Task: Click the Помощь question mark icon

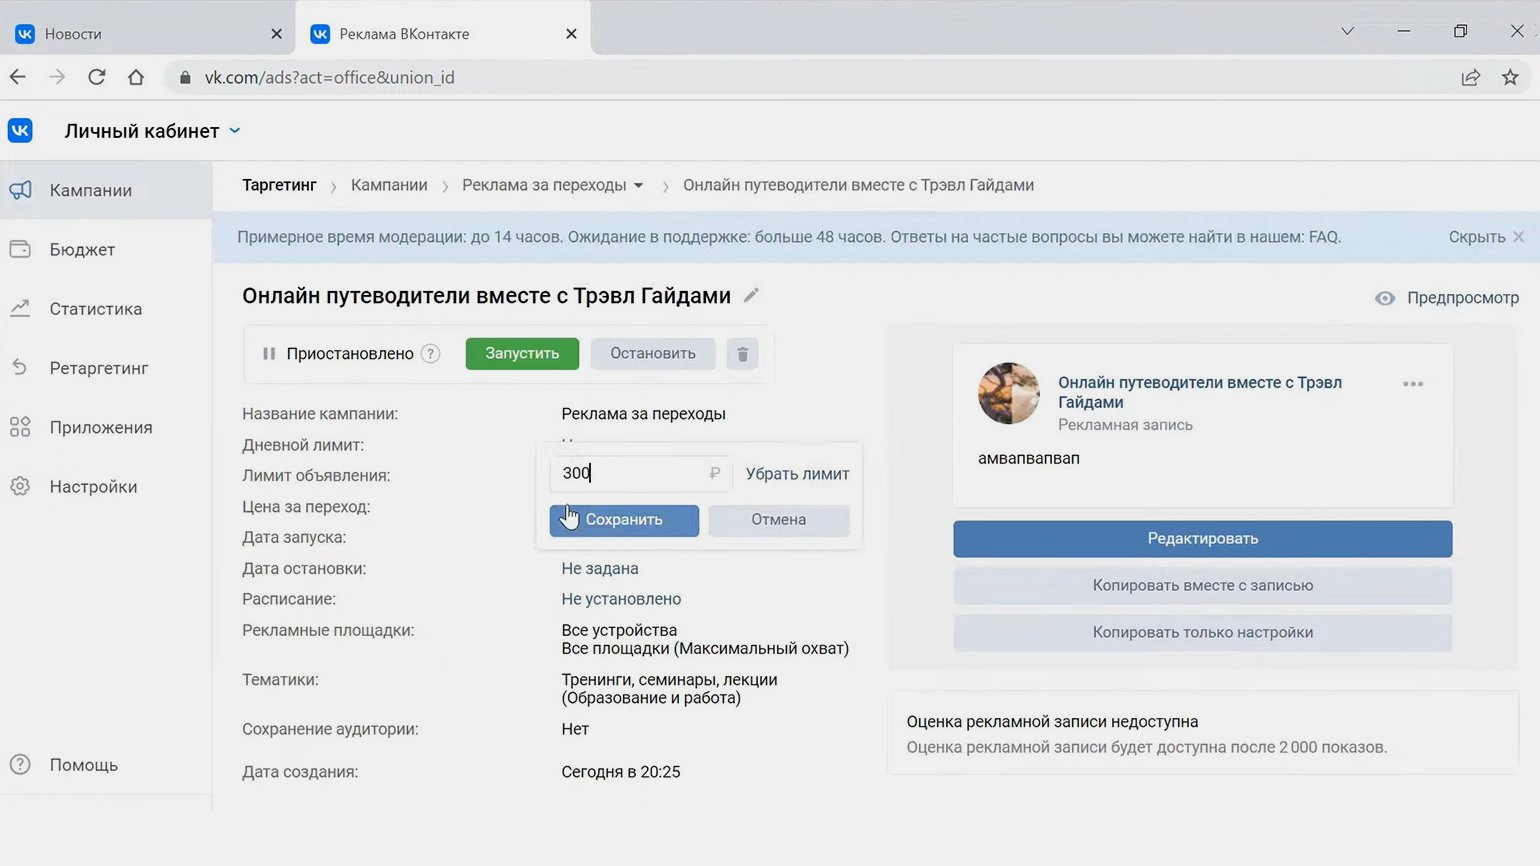Action: [x=20, y=764]
